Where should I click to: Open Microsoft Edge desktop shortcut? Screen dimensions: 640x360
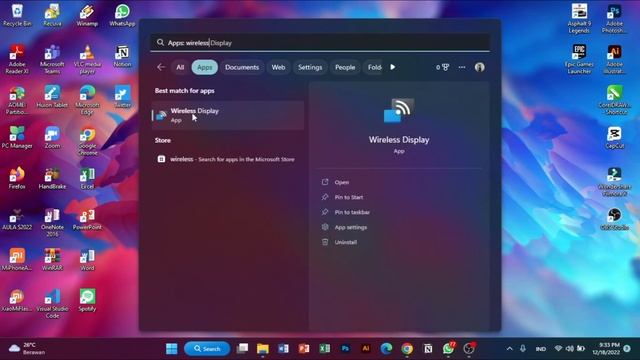click(x=87, y=100)
